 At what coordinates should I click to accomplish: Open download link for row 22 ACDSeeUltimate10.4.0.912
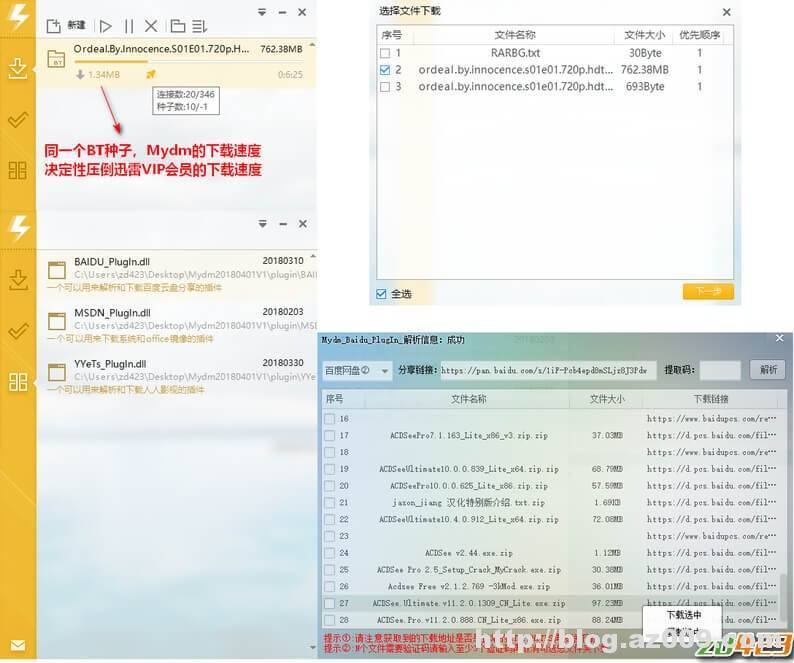point(711,520)
